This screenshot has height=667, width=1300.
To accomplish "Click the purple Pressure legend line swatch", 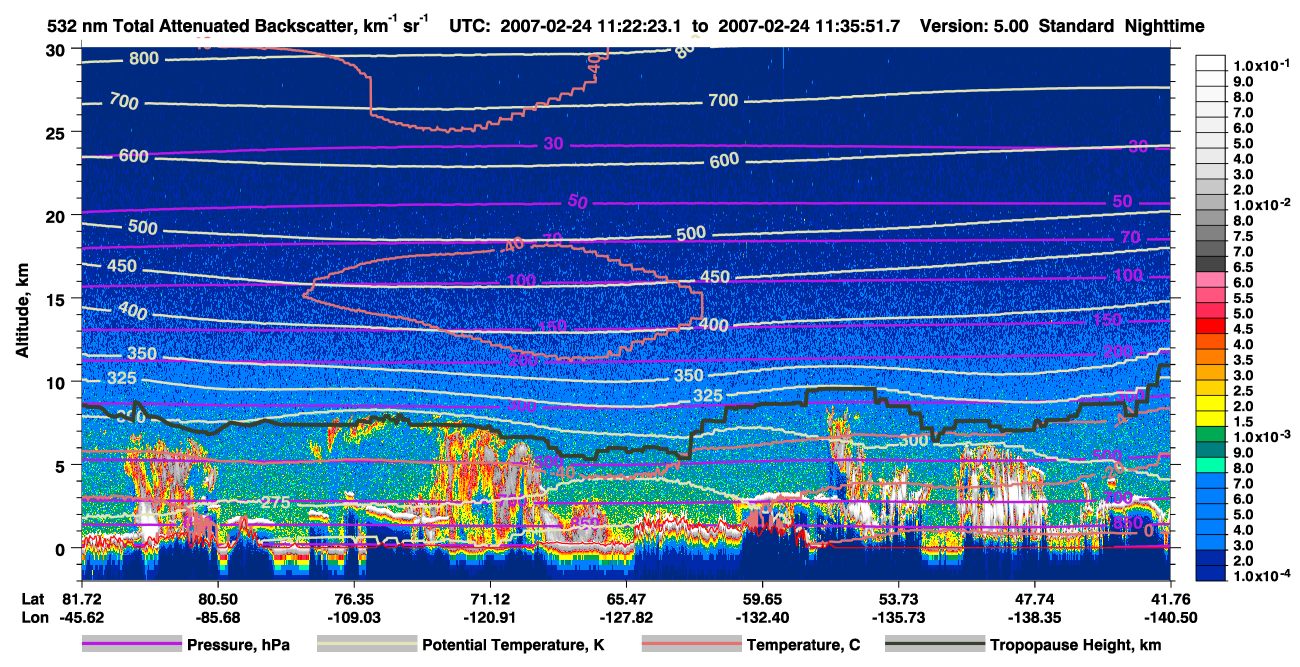I will [132, 645].
